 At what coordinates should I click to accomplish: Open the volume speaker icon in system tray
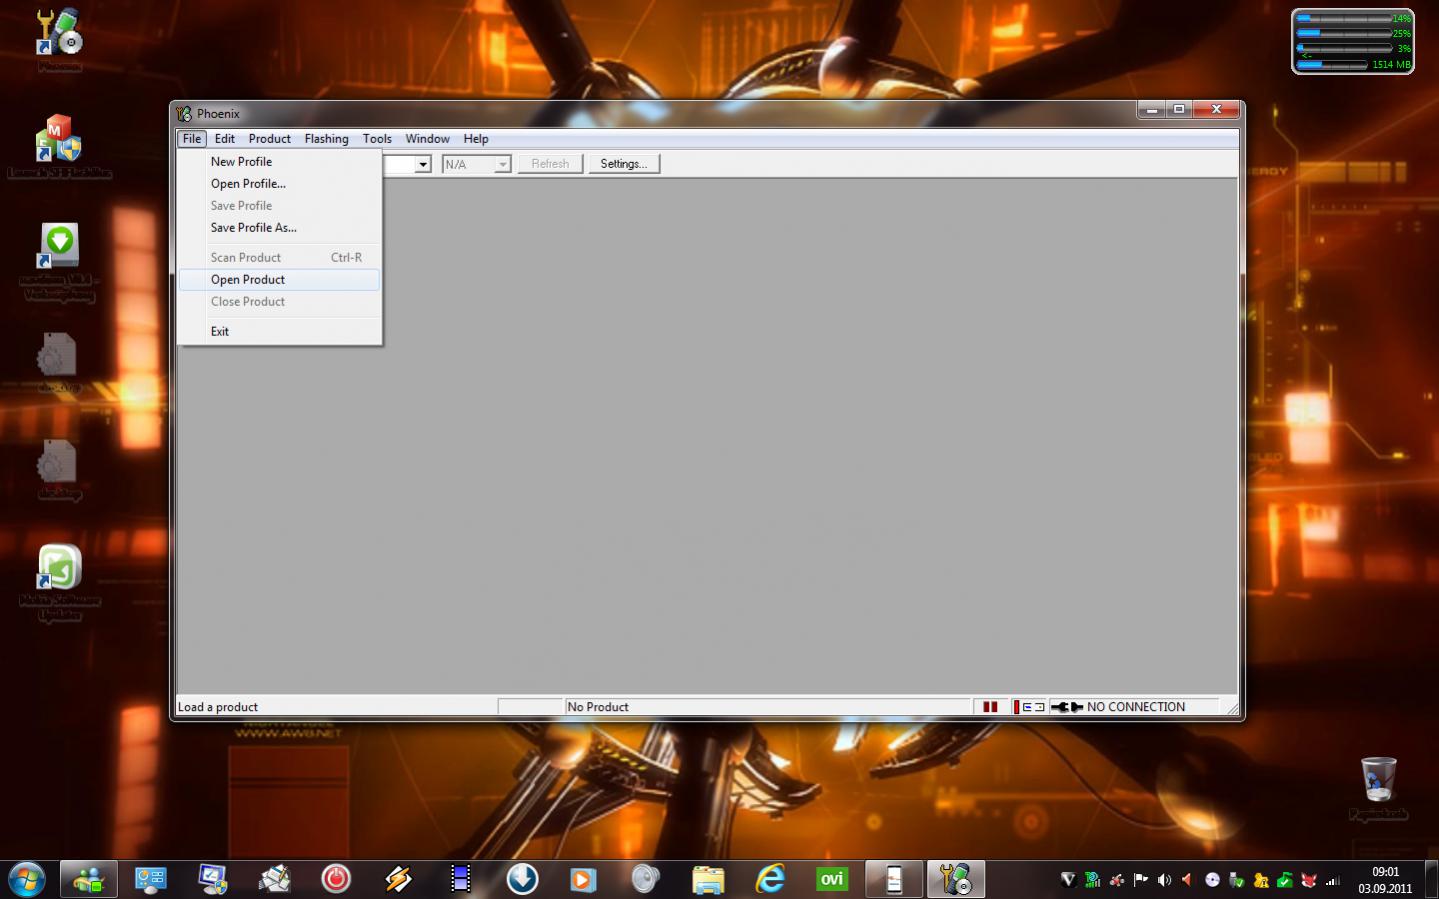1164,880
